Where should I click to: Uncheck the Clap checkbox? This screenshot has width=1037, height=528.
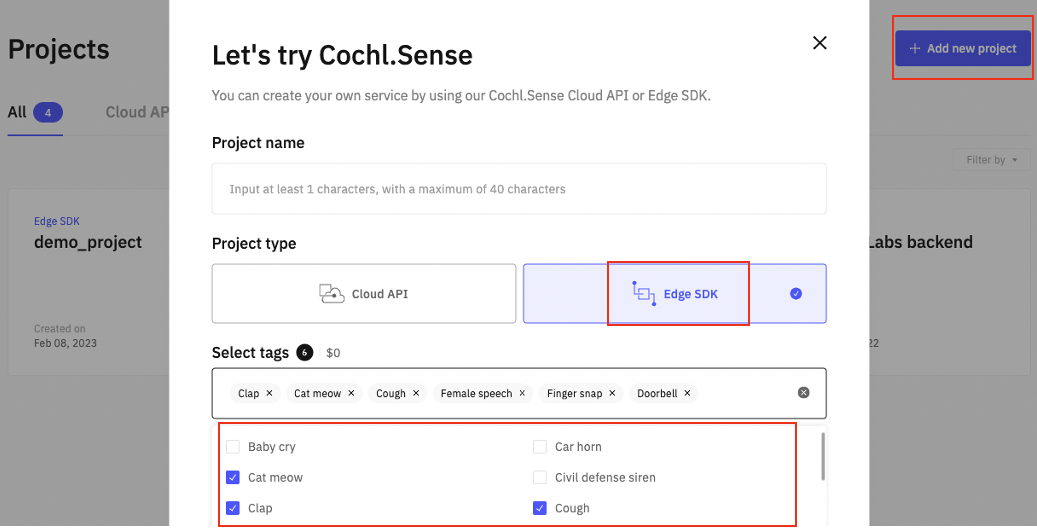tap(233, 508)
